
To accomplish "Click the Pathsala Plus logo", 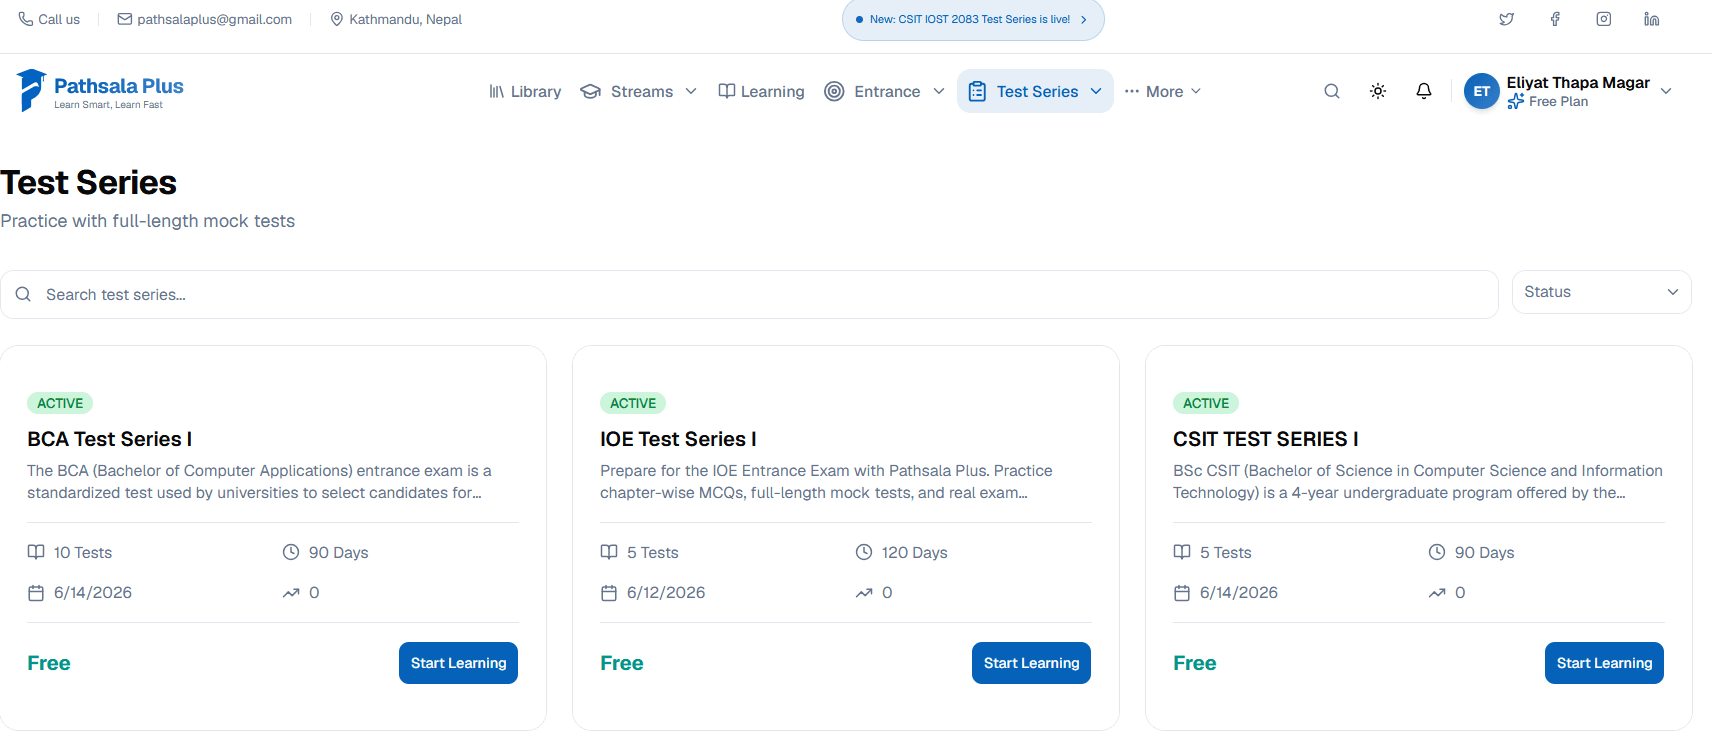I will coord(100,90).
